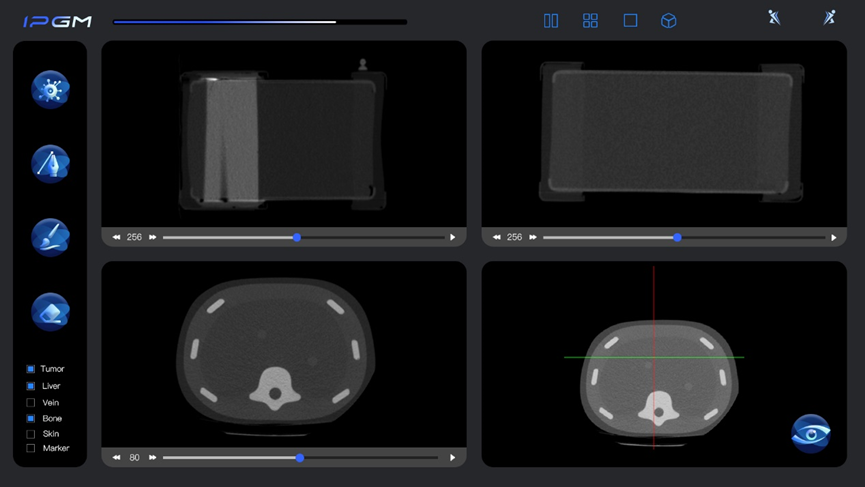Open the 3D cube view

669,21
